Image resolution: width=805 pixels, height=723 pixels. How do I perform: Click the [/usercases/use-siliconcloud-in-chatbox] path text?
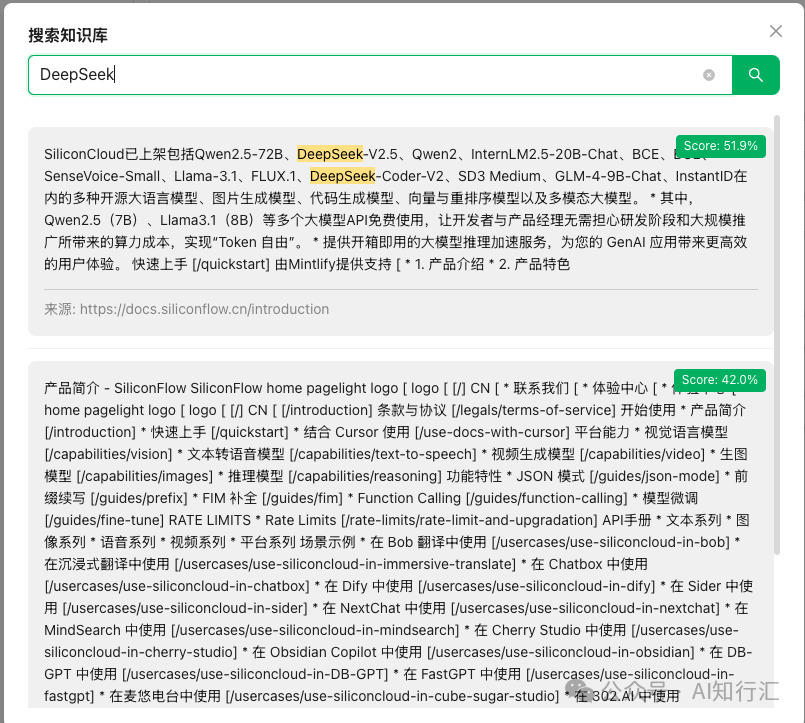[177, 586]
